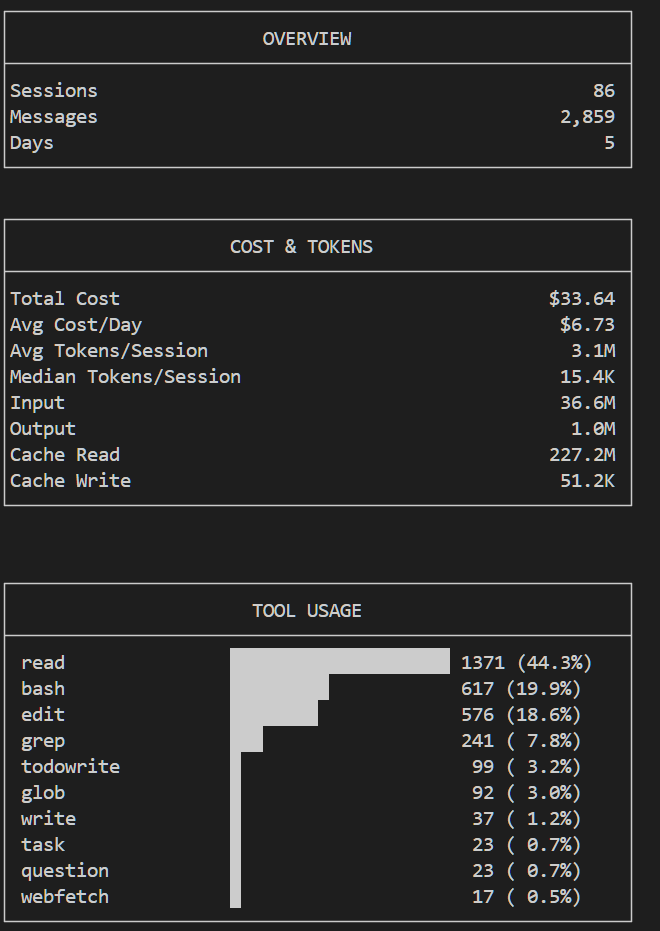Screen dimensions: 660x931
Task: Click the 1.0M output value
Action: coord(593,429)
